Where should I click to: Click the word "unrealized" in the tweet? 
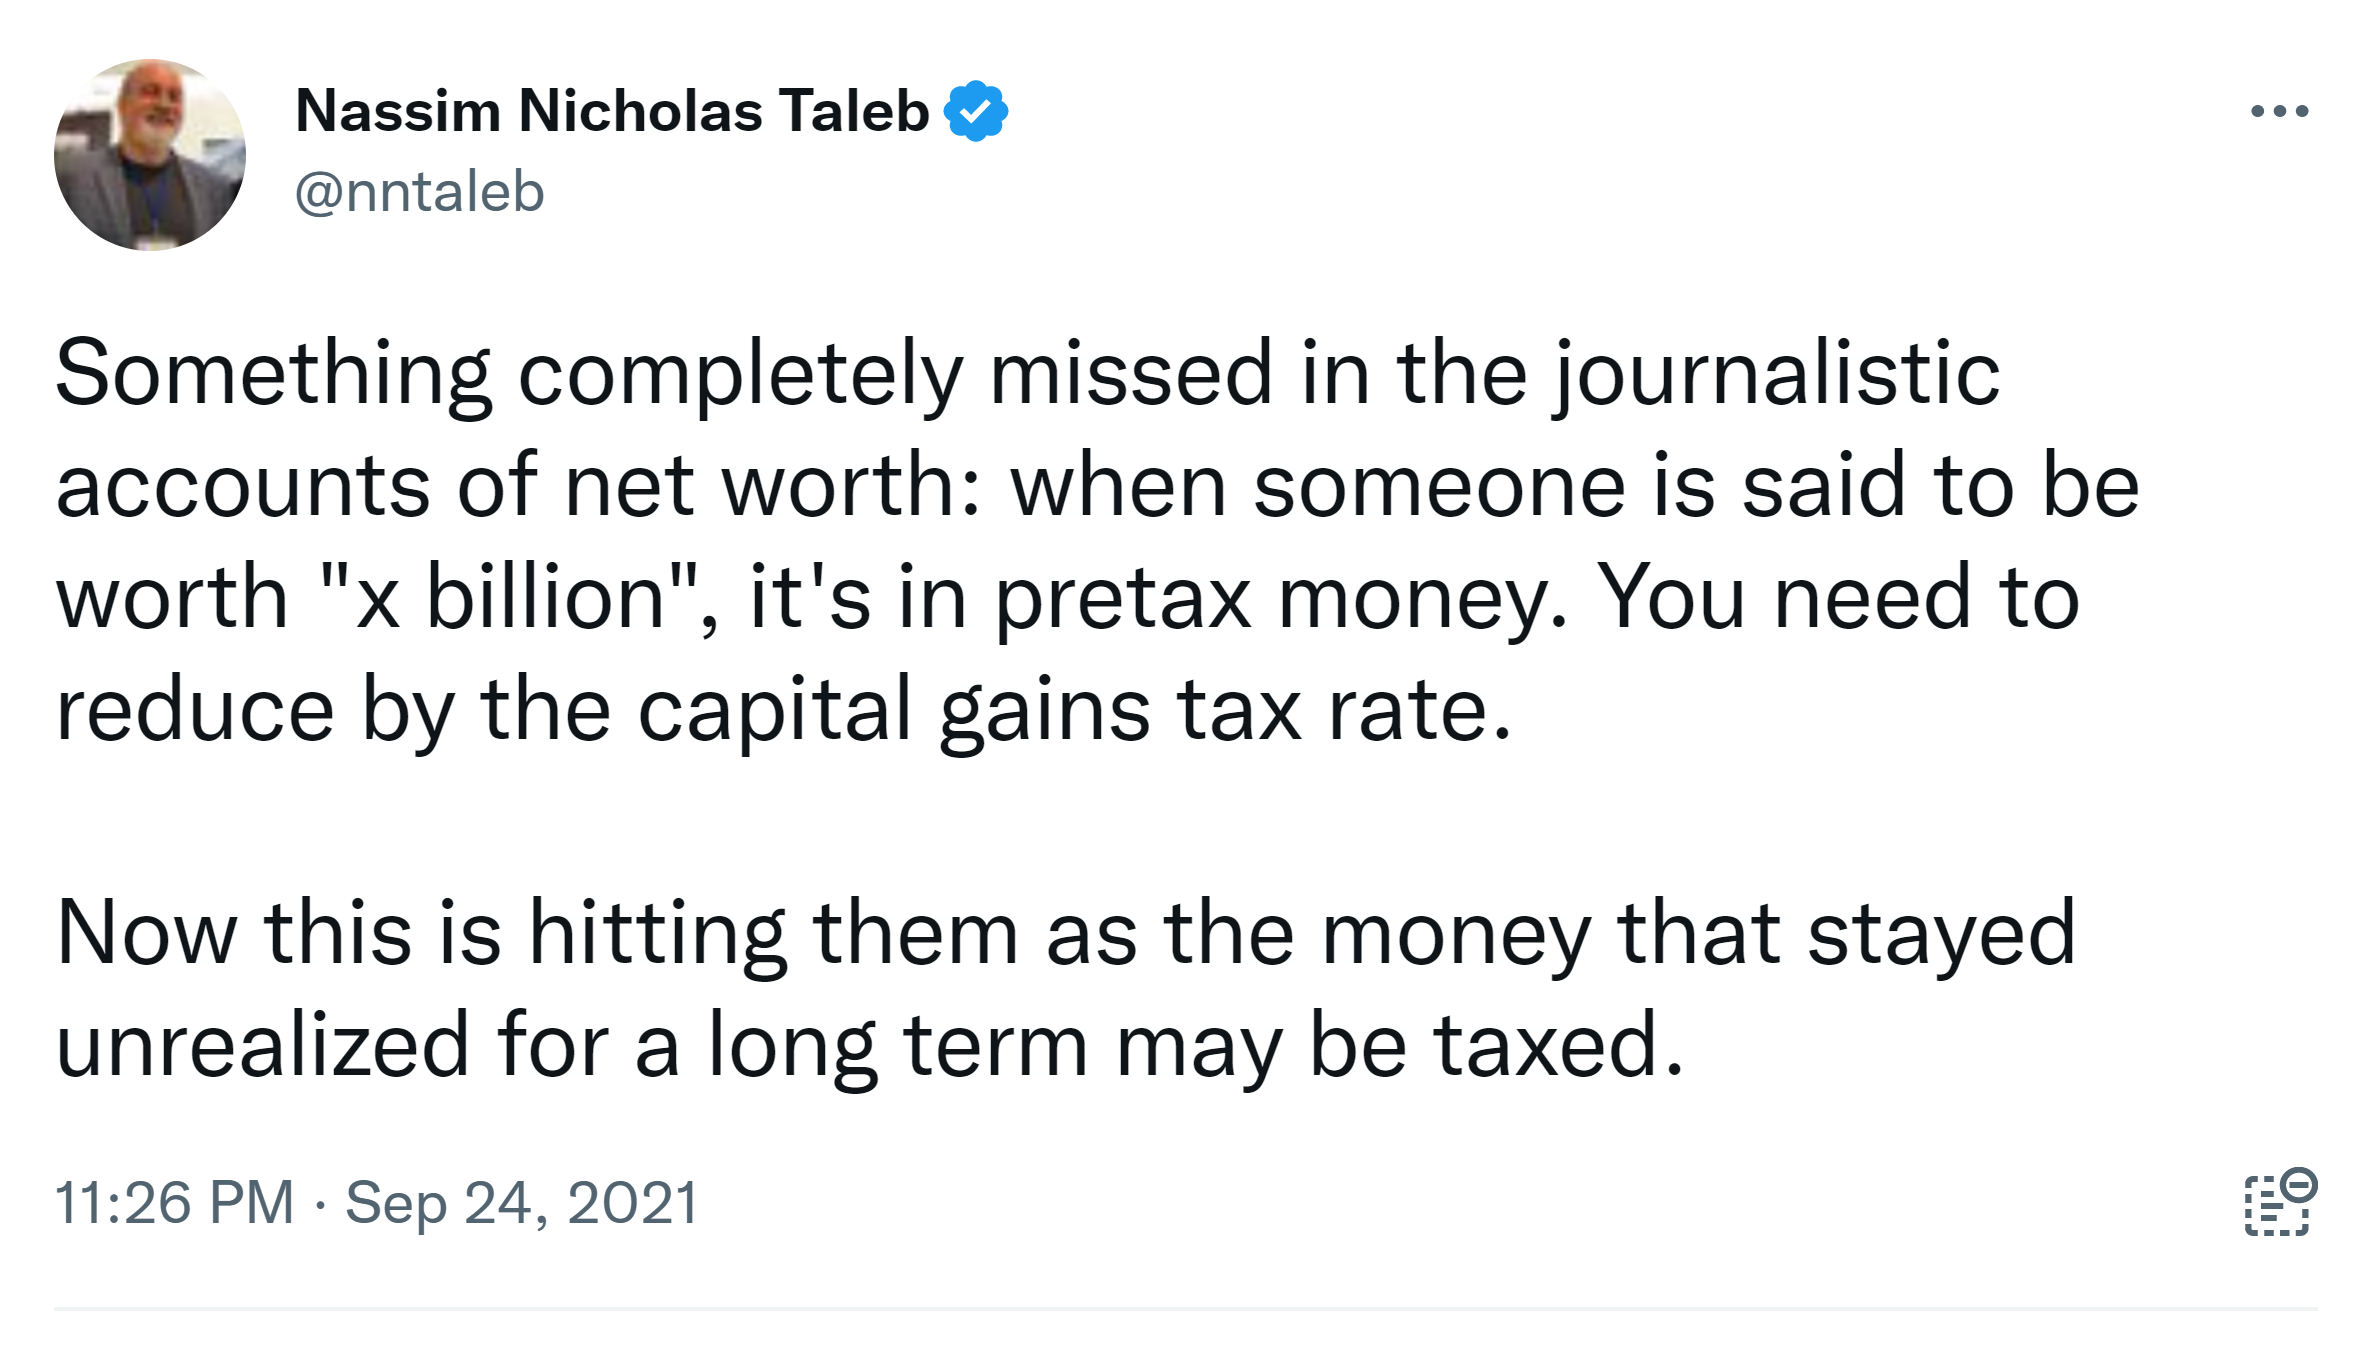click(262, 1046)
